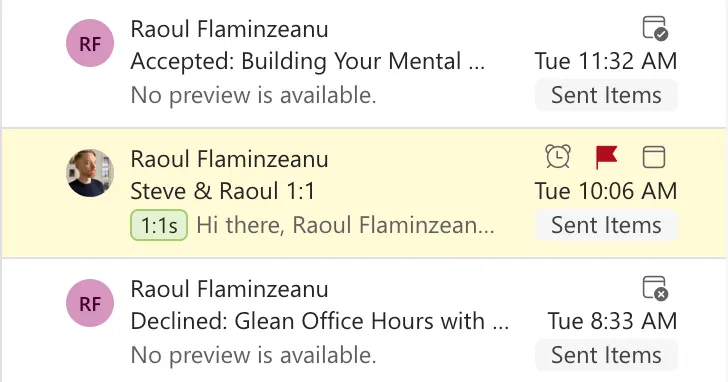Click the Tue 8:33 AM timestamp
The width and height of the screenshot is (728, 382).
coord(612,321)
